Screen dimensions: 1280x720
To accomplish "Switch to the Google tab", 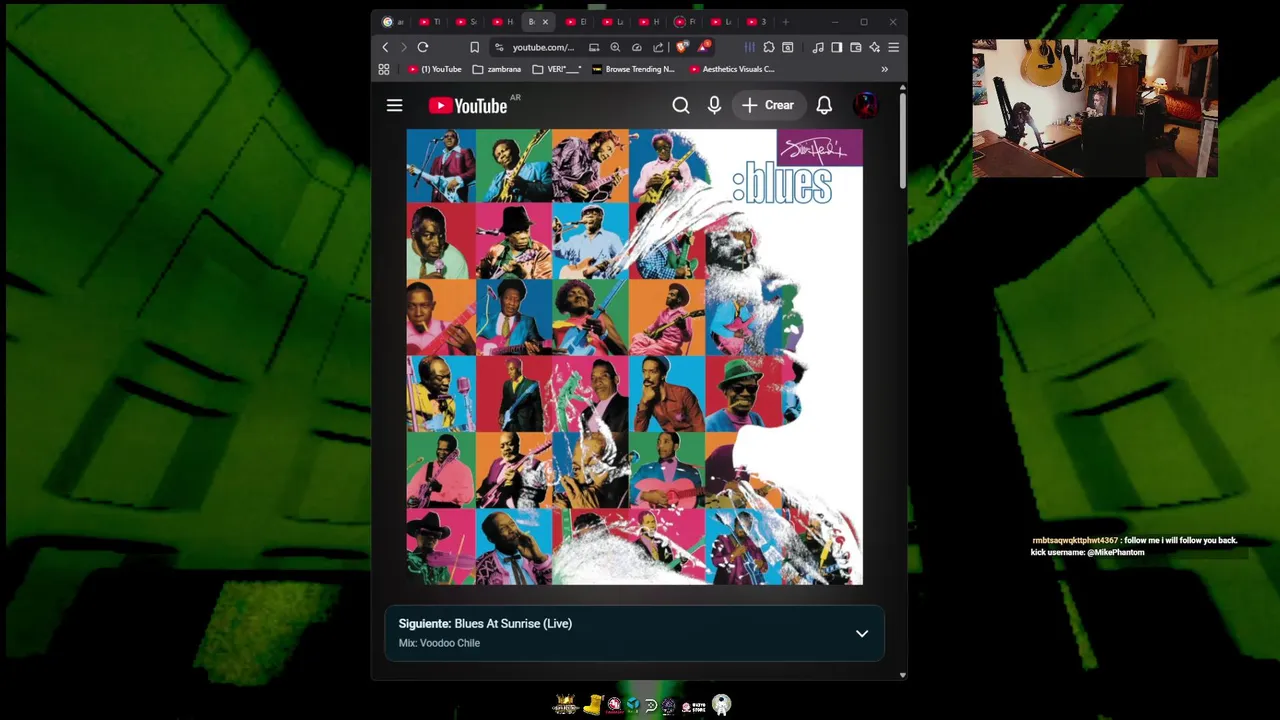I will (x=392, y=22).
